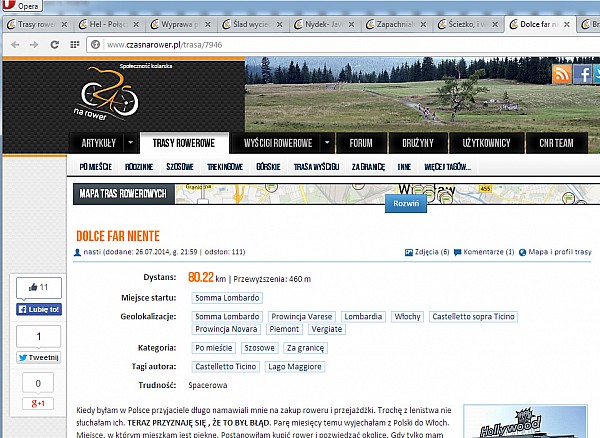Open Zdjęcia (6) photos link

coord(426,252)
